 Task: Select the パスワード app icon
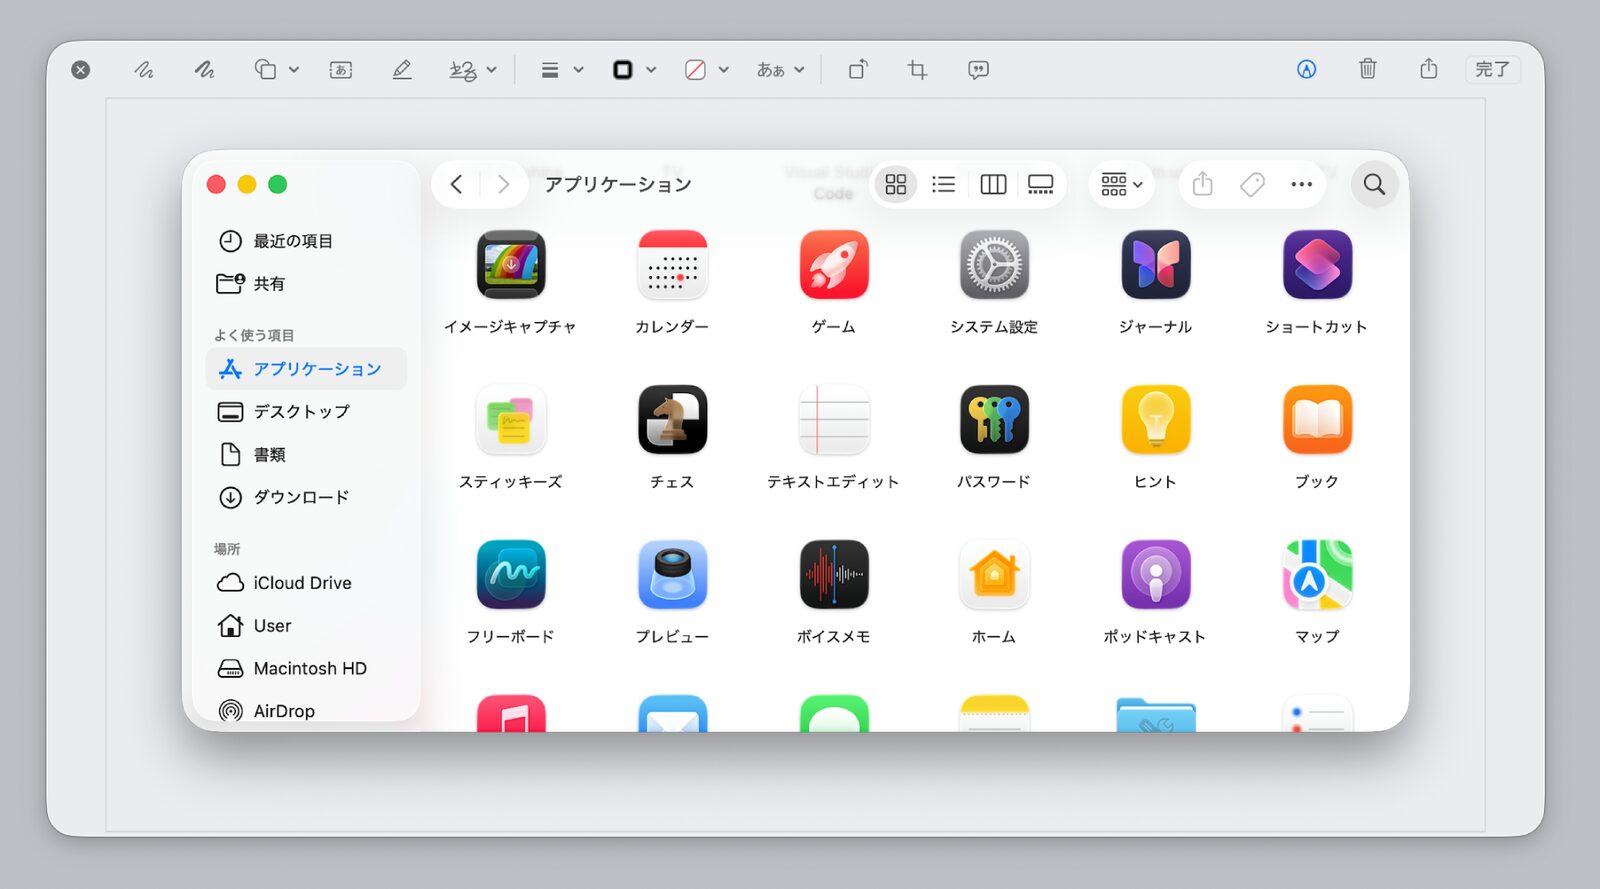tap(994, 420)
